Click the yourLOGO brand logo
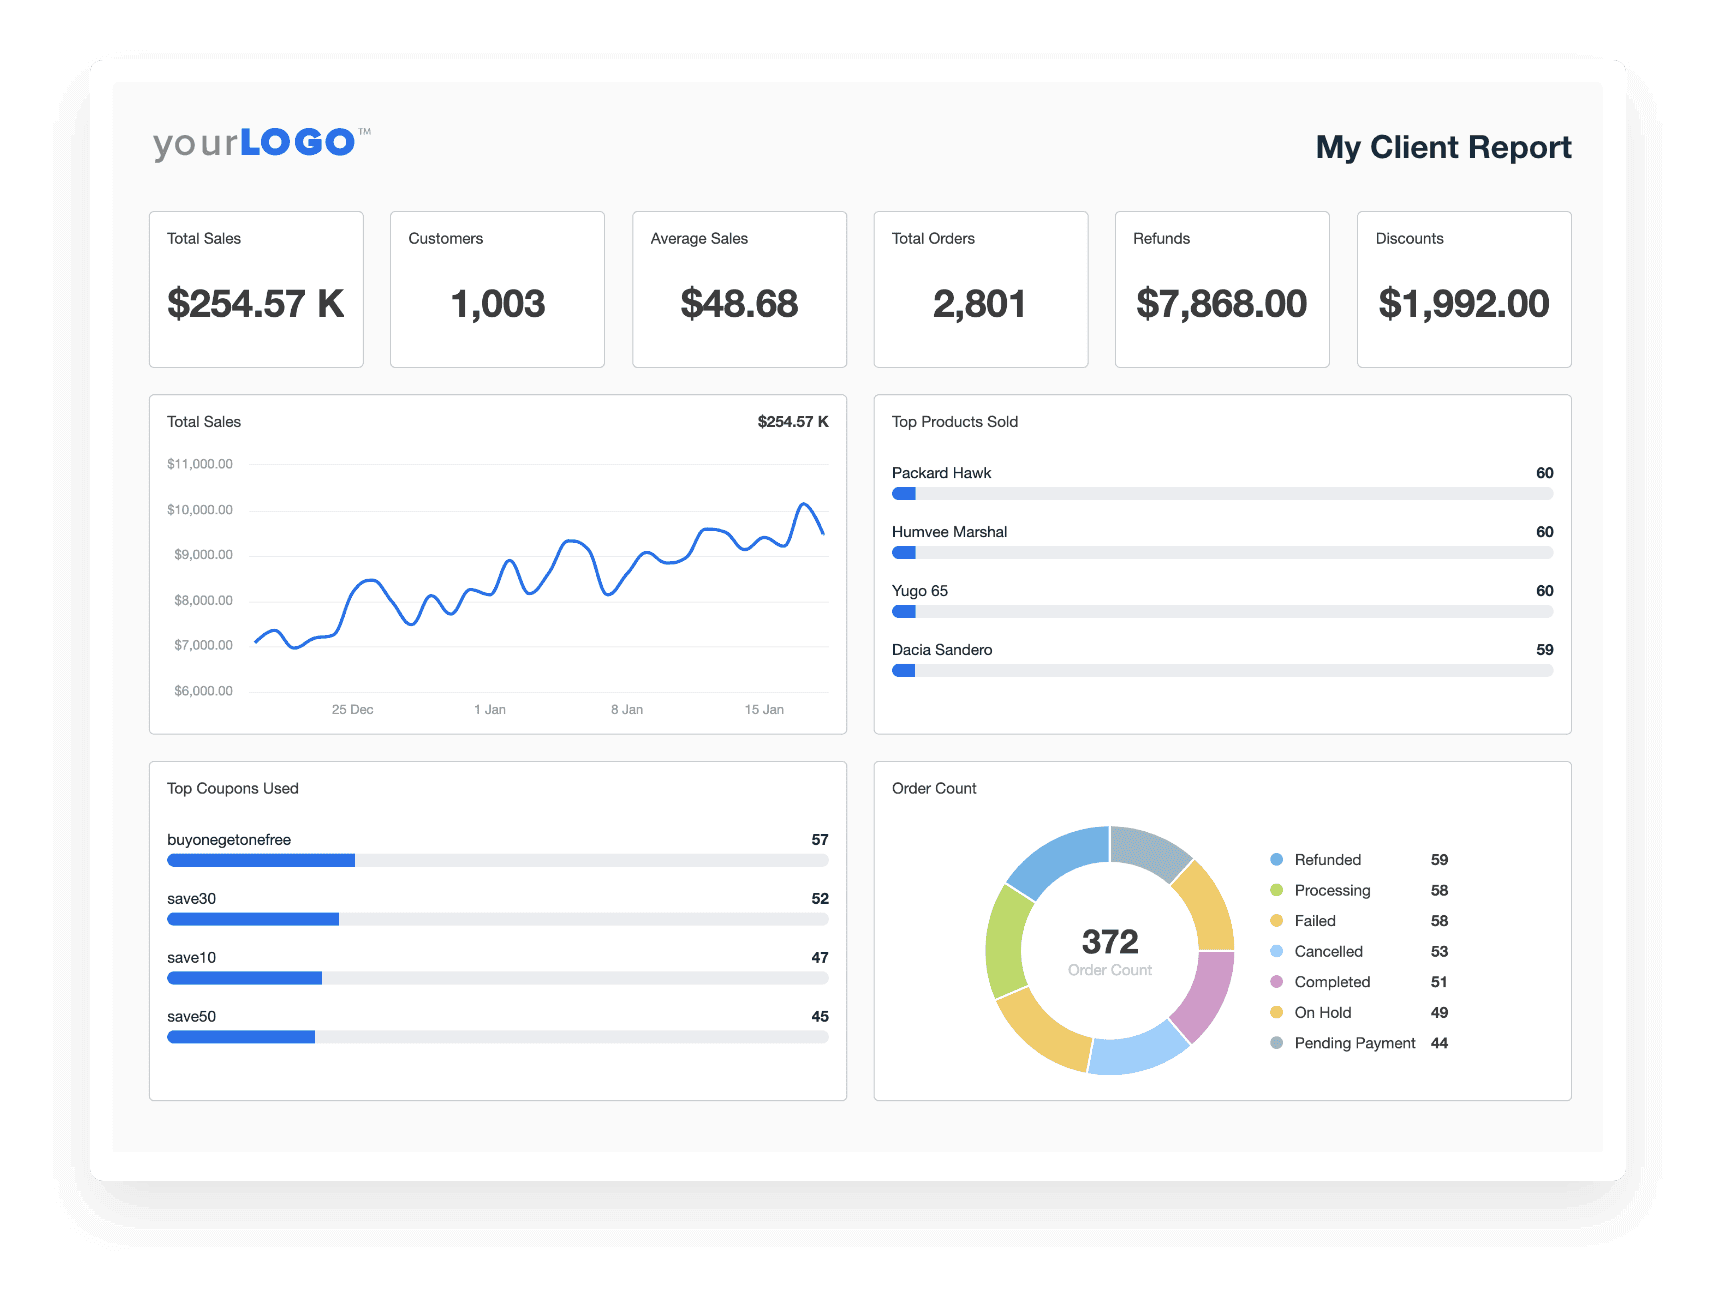This screenshot has width=1716, height=1301. (261, 143)
